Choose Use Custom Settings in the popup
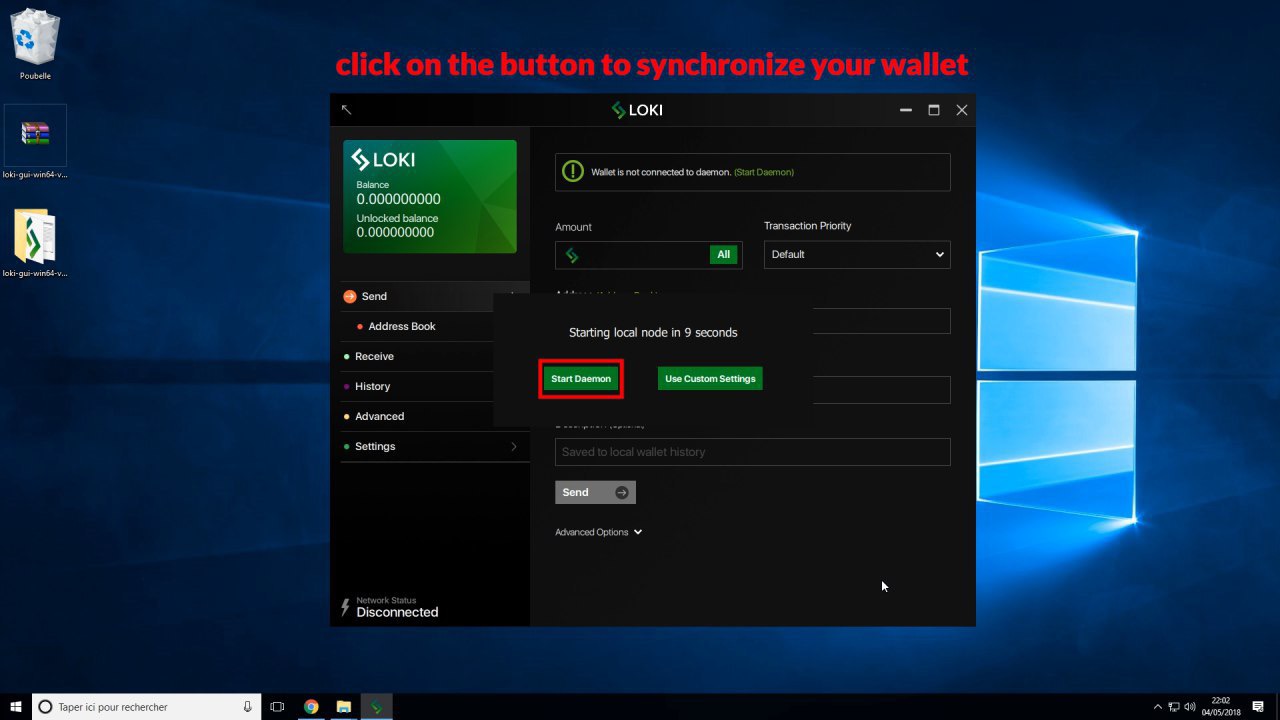This screenshot has height=720, width=1280. tap(710, 379)
